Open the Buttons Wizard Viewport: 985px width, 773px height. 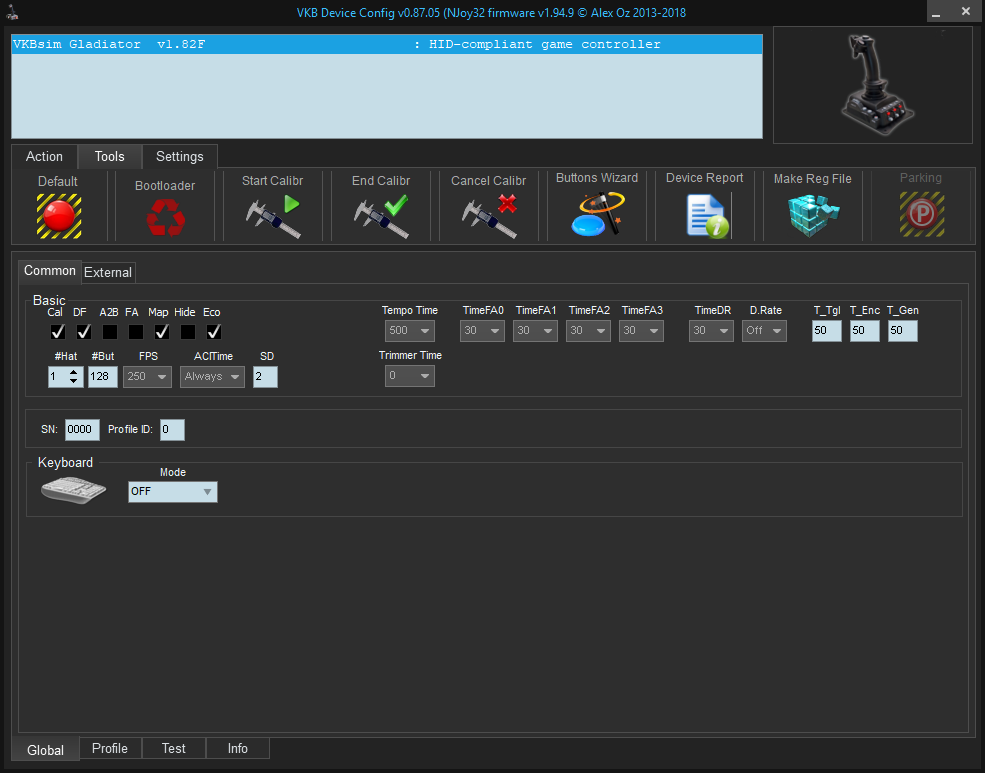tap(597, 214)
